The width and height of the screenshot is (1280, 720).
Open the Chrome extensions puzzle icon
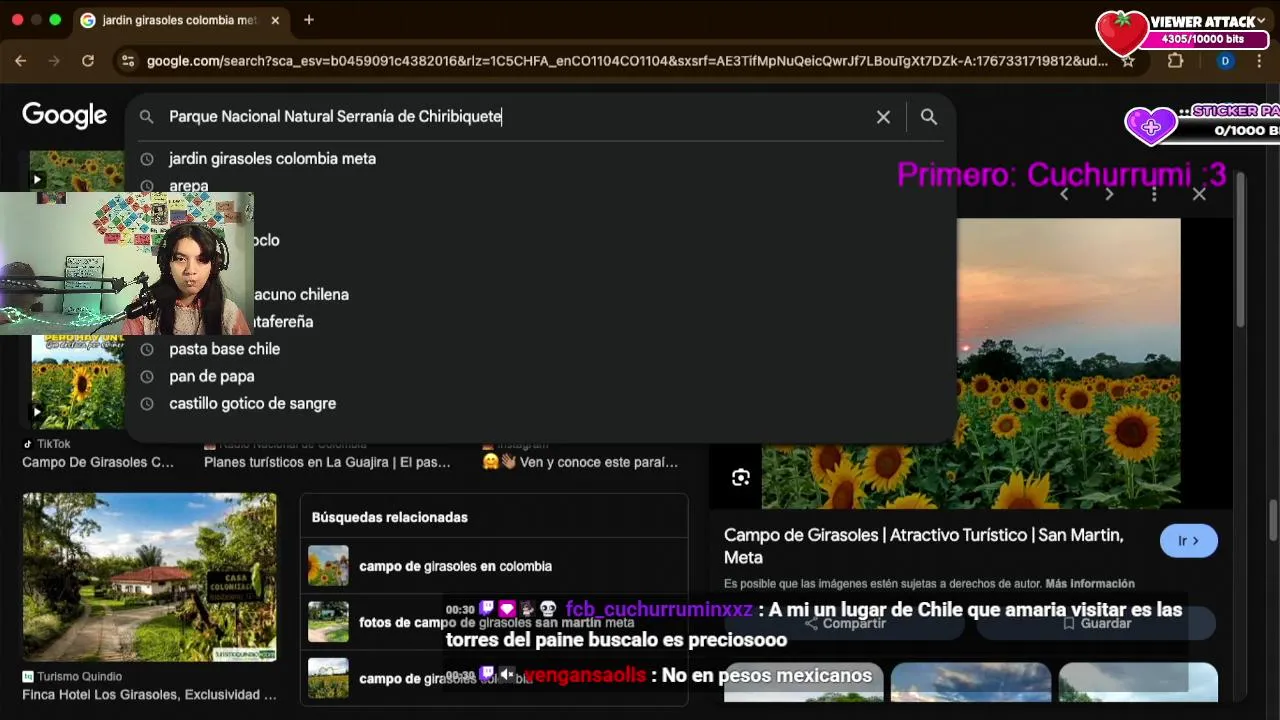tap(1175, 61)
